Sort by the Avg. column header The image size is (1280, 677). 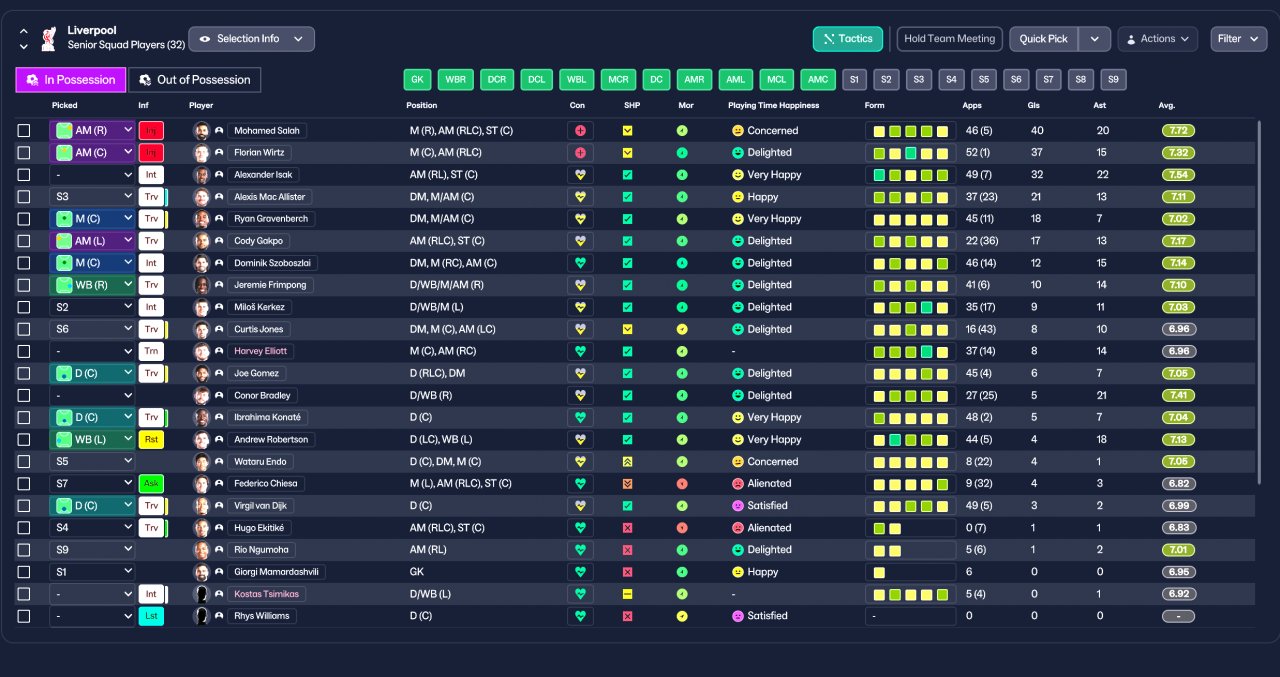1167,105
